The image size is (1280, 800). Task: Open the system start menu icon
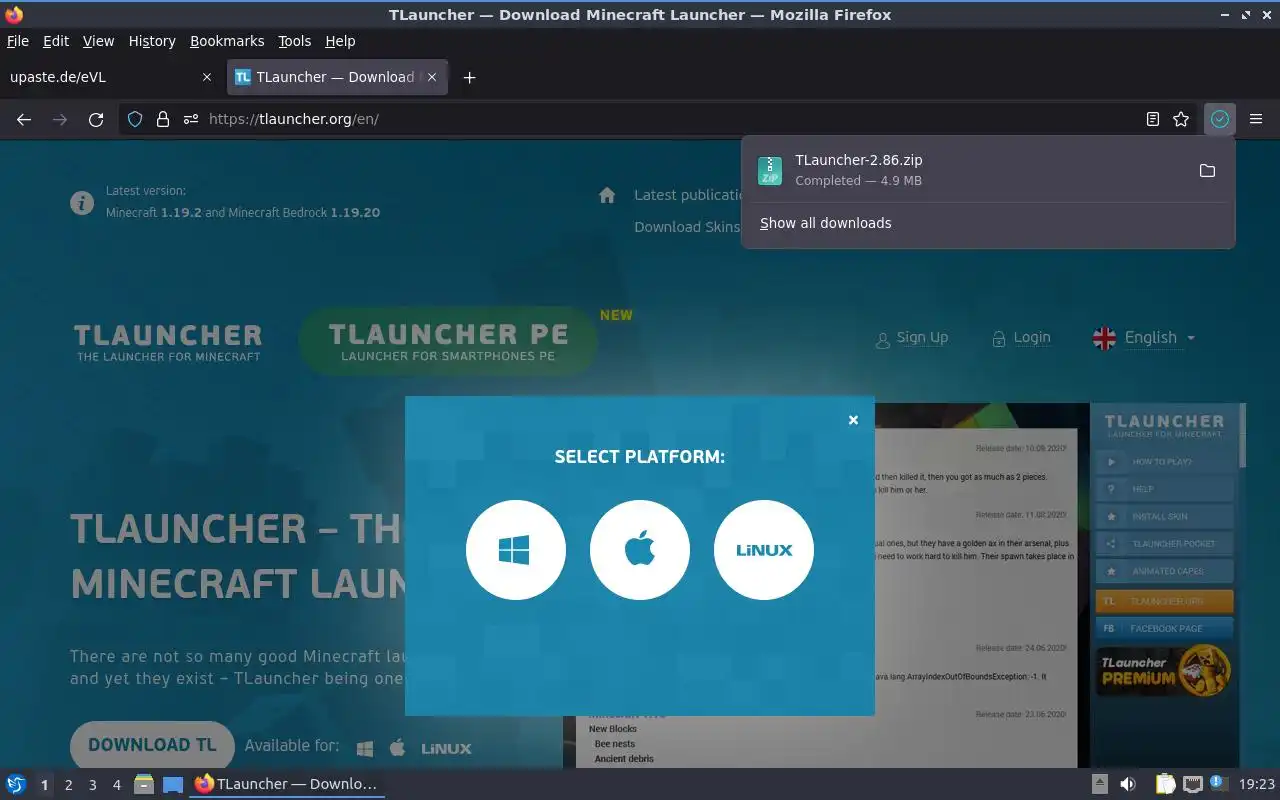(16, 784)
